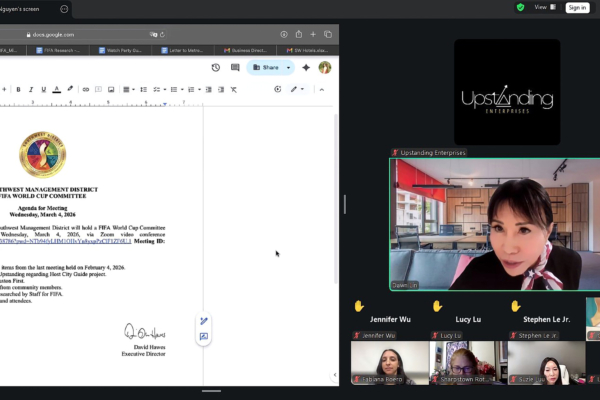Toggle italic formatting

31,89
